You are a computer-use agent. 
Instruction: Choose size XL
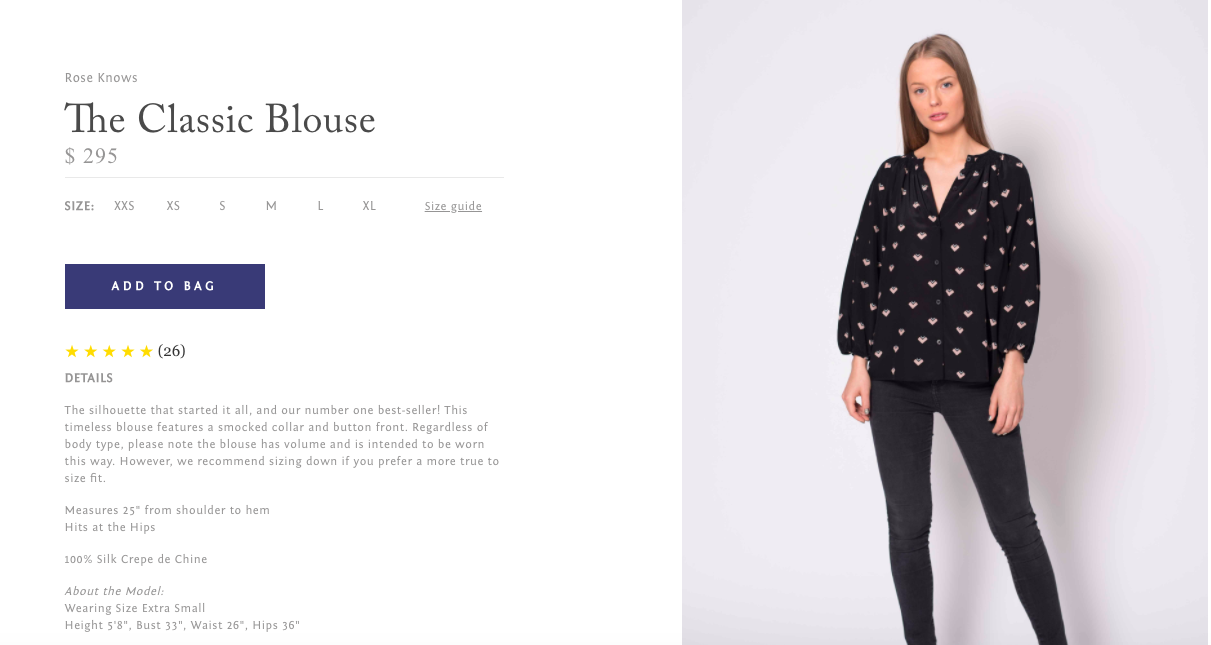pos(369,206)
